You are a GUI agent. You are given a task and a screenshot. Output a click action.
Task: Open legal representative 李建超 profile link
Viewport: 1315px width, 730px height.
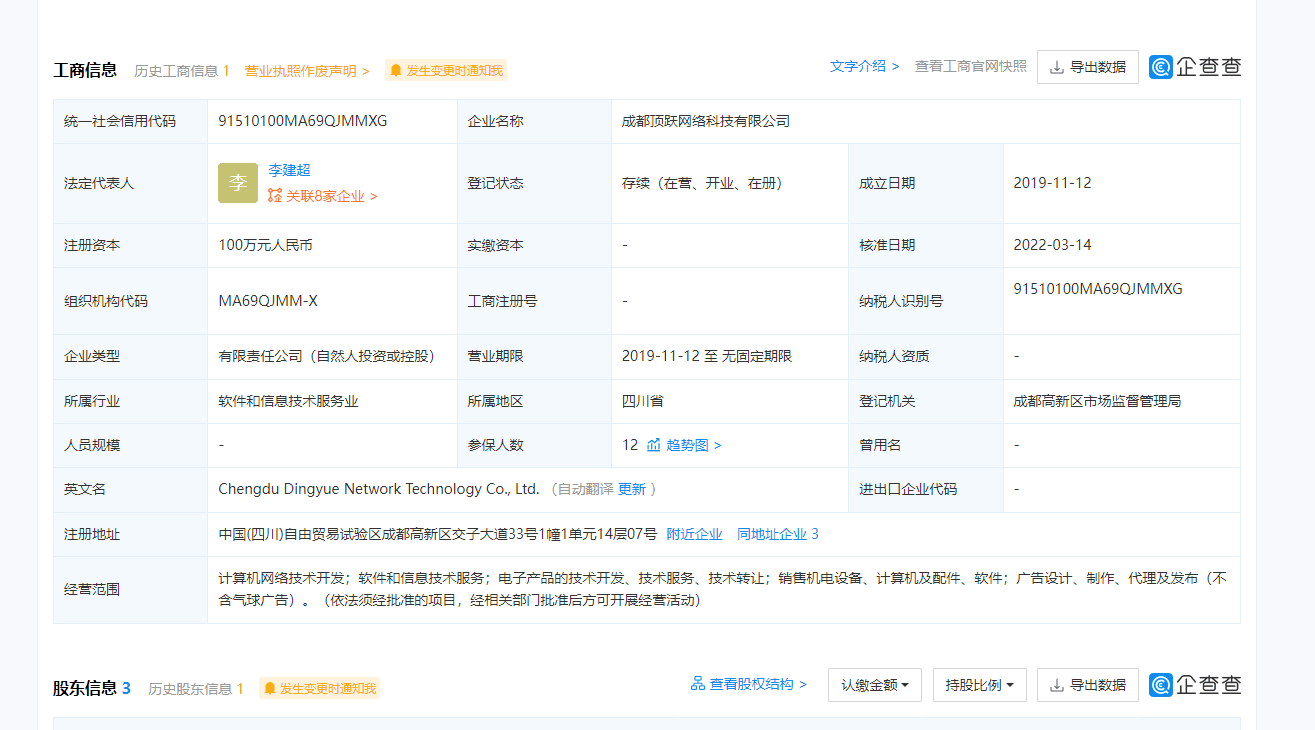(x=289, y=170)
